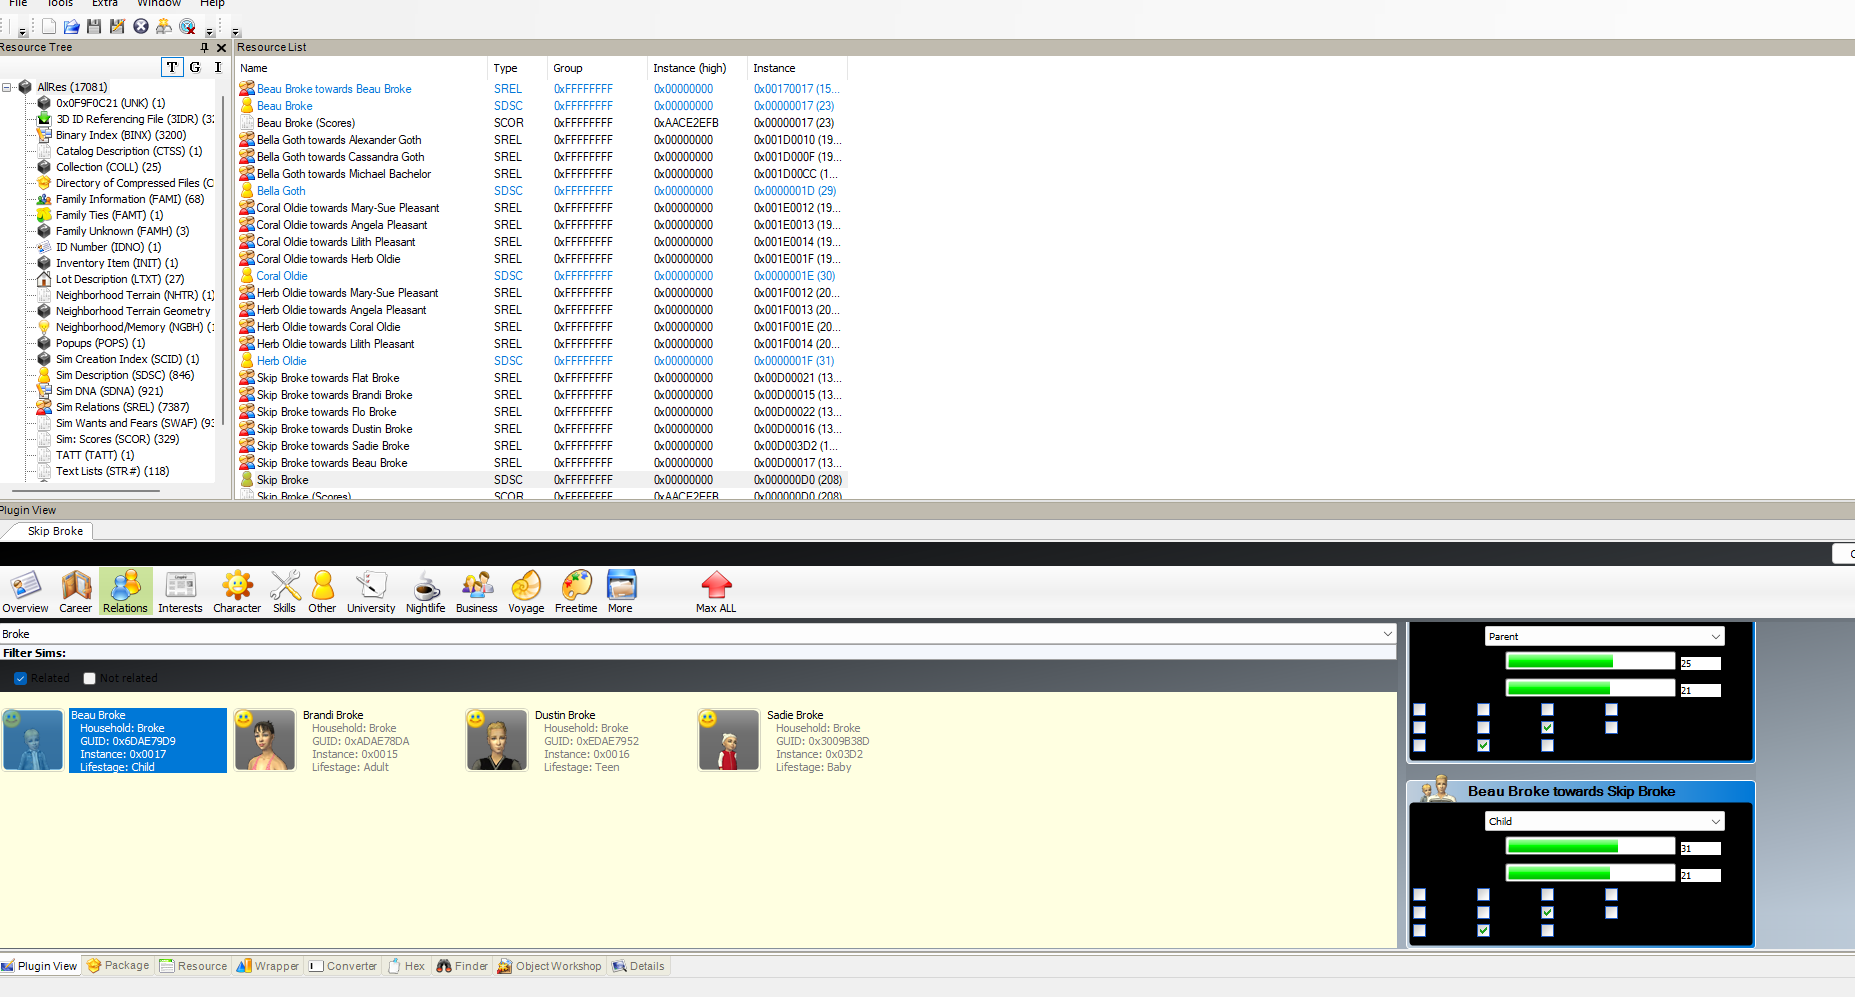Collapse the AllRes tree node
1855x997 pixels.
(7, 87)
